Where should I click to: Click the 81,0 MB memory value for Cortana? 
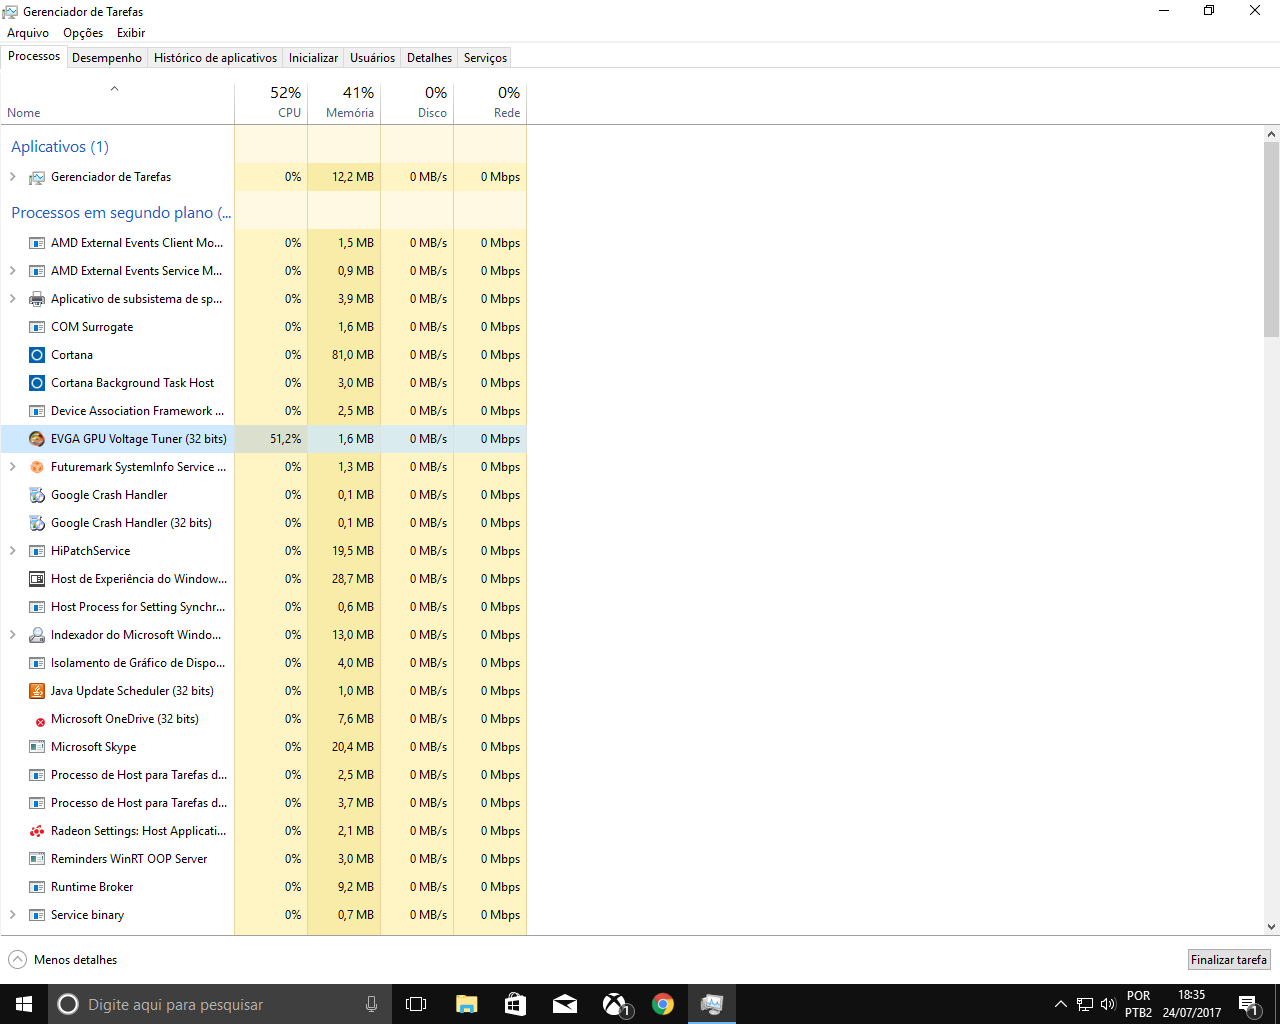[x=353, y=355]
